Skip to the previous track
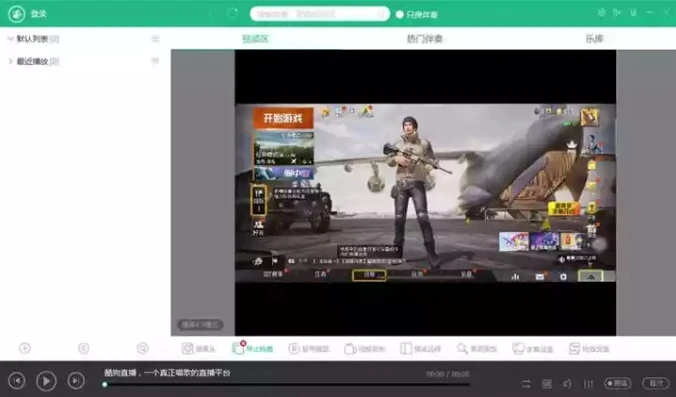 (17, 381)
